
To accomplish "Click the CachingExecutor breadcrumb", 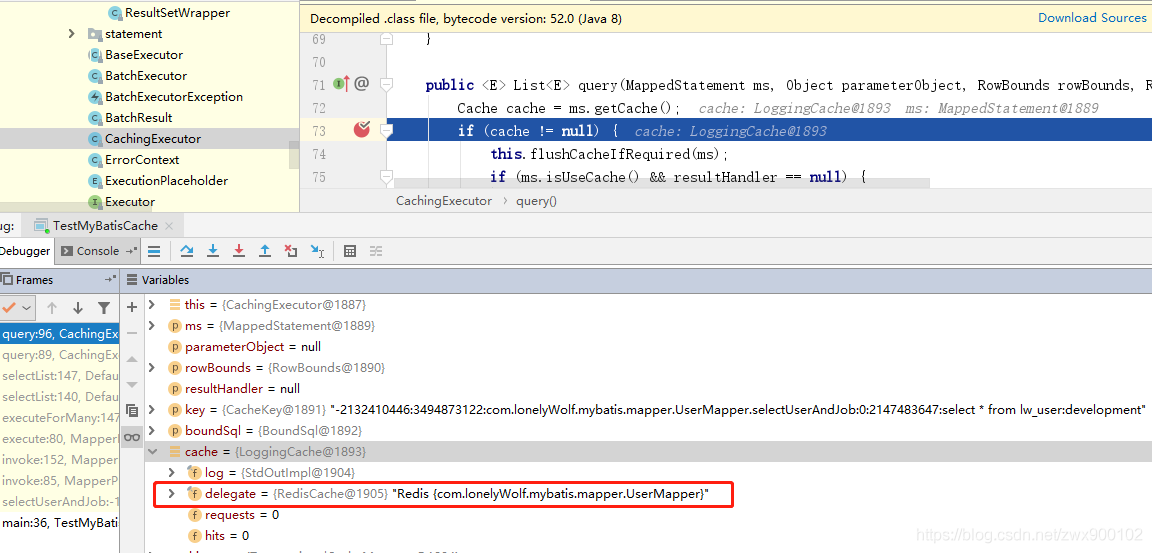I will (x=444, y=200).
